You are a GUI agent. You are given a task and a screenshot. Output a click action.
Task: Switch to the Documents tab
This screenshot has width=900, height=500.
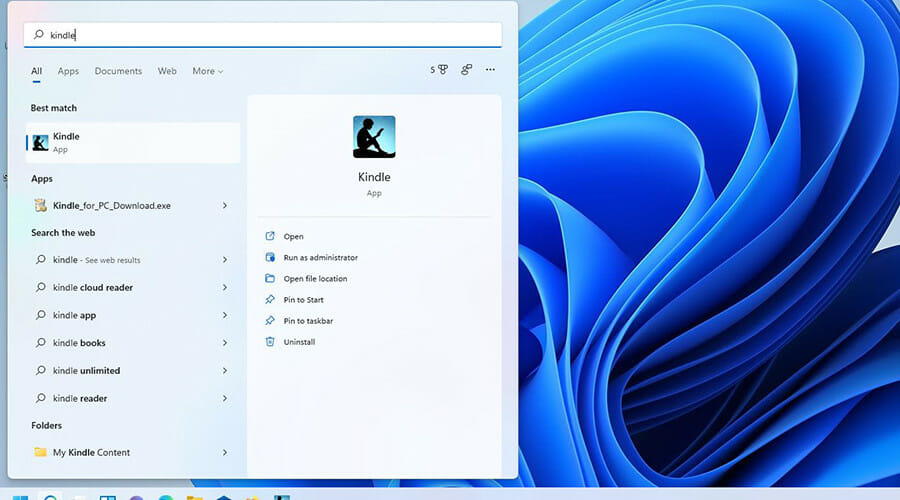(118, 71)
